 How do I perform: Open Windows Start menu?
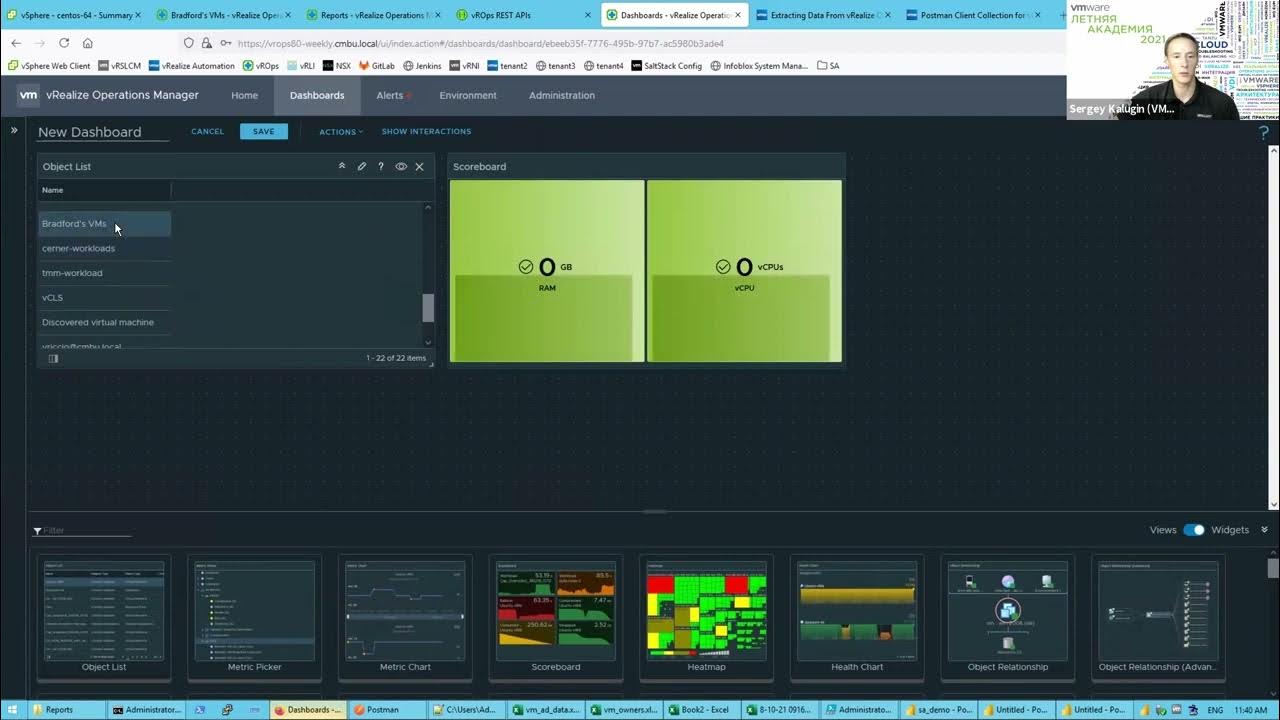click(13, 709)
